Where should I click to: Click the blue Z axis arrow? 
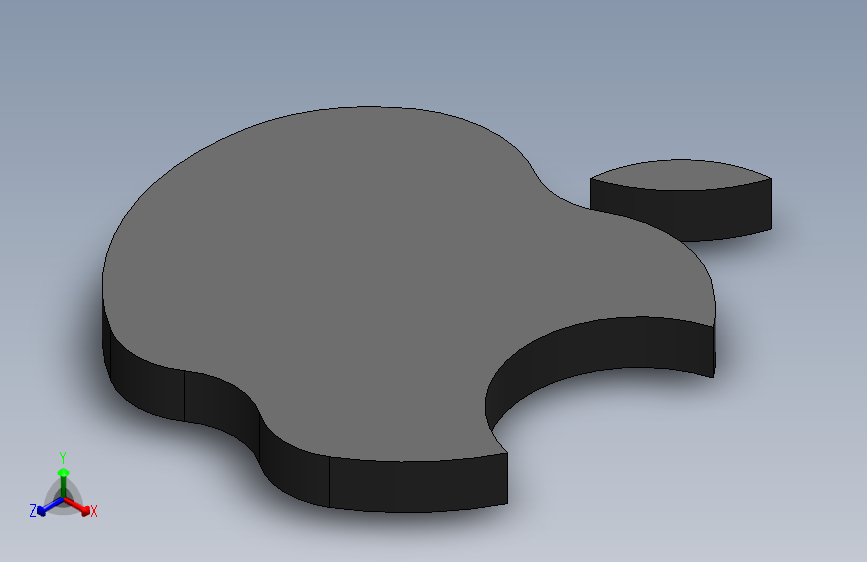coord(50,506)
